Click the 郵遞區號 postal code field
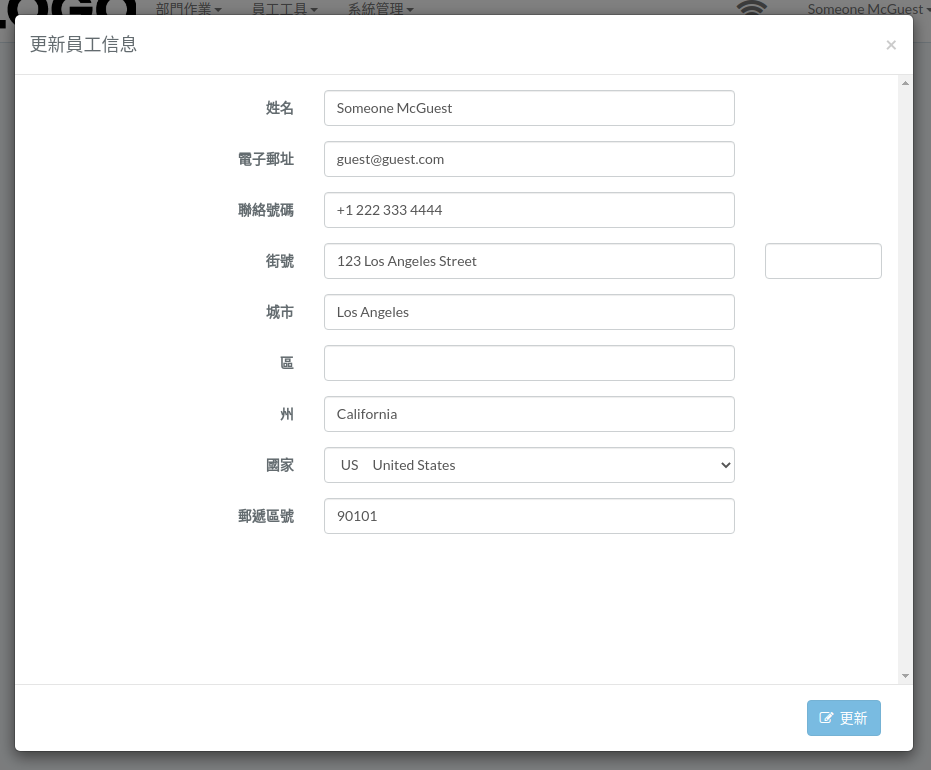 coord(529,516)
